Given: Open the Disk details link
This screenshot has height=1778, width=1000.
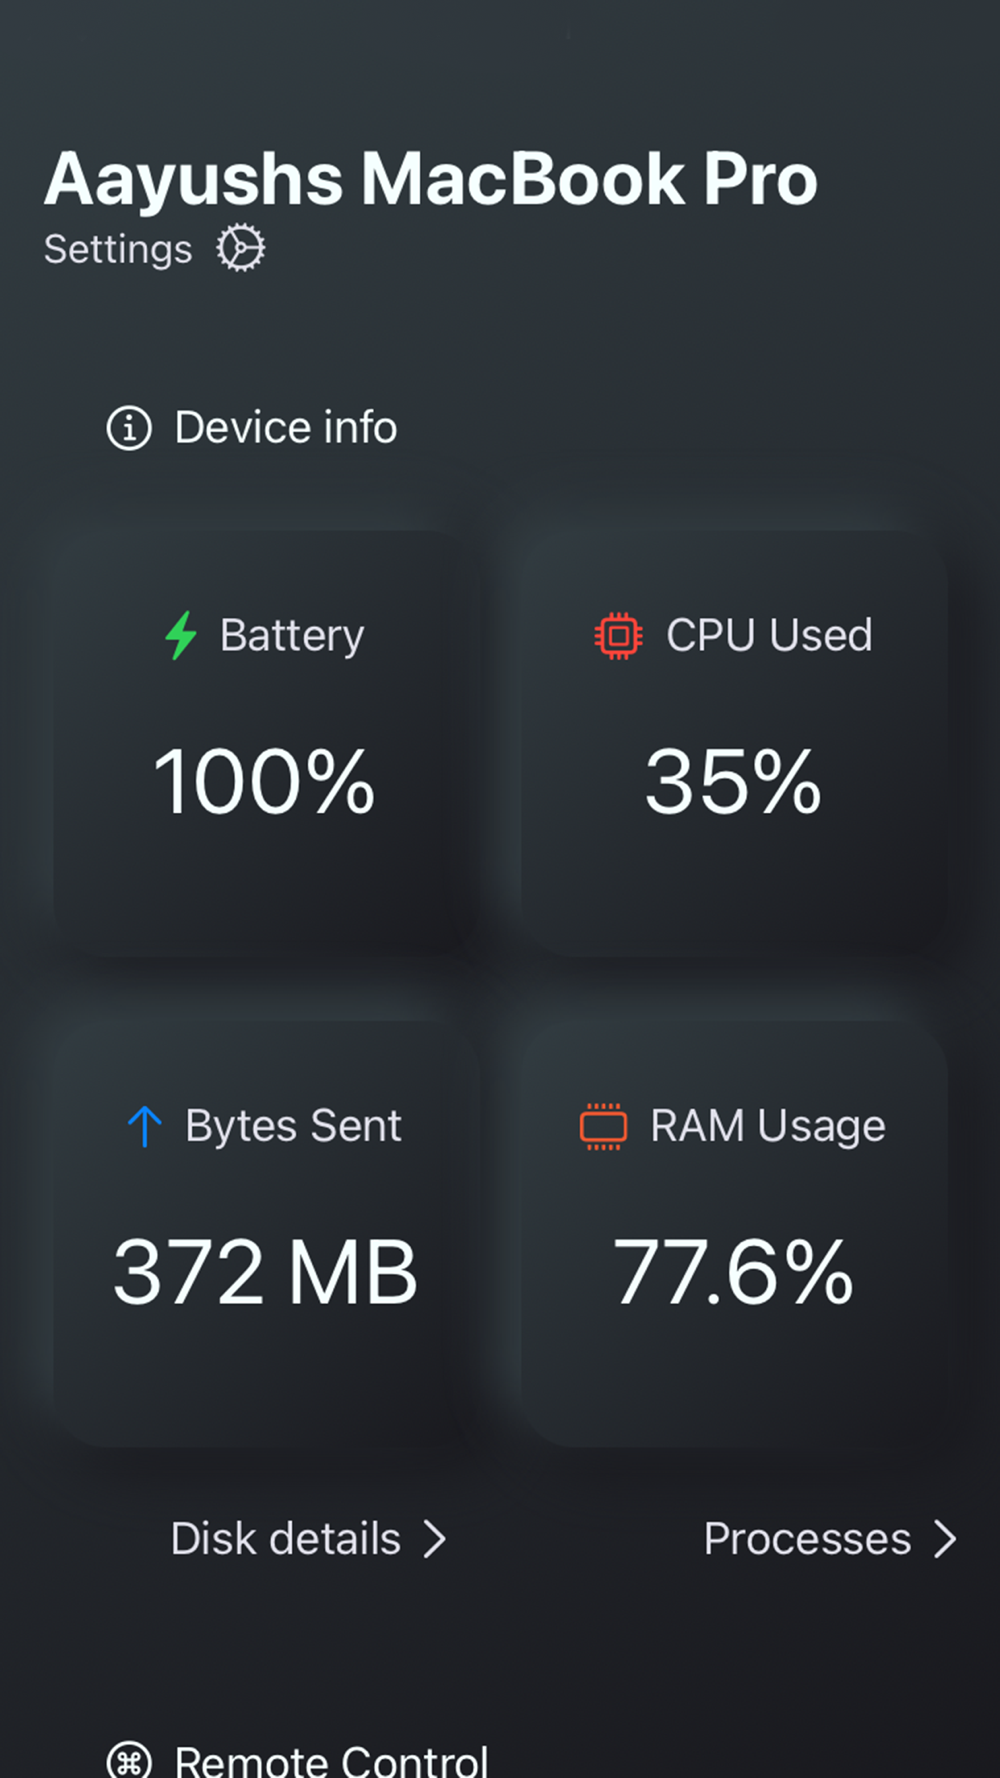Looking at the screenshot, I should click(308, 1539).
